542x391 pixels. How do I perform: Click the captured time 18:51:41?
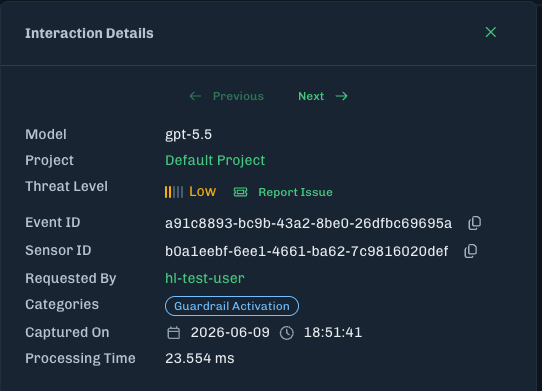[x=333, y=333]
